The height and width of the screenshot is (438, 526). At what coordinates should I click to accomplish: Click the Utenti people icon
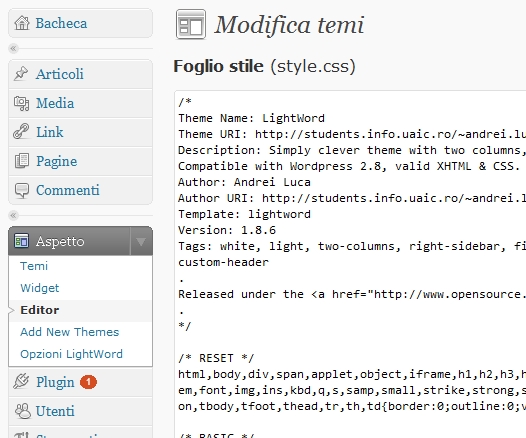[x=22, y=411]
